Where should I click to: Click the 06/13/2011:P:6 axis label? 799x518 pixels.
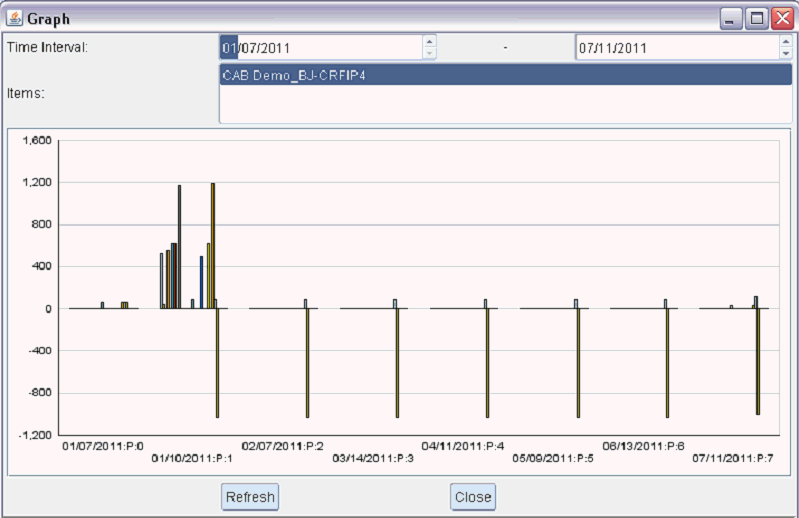tap(643, 446)
